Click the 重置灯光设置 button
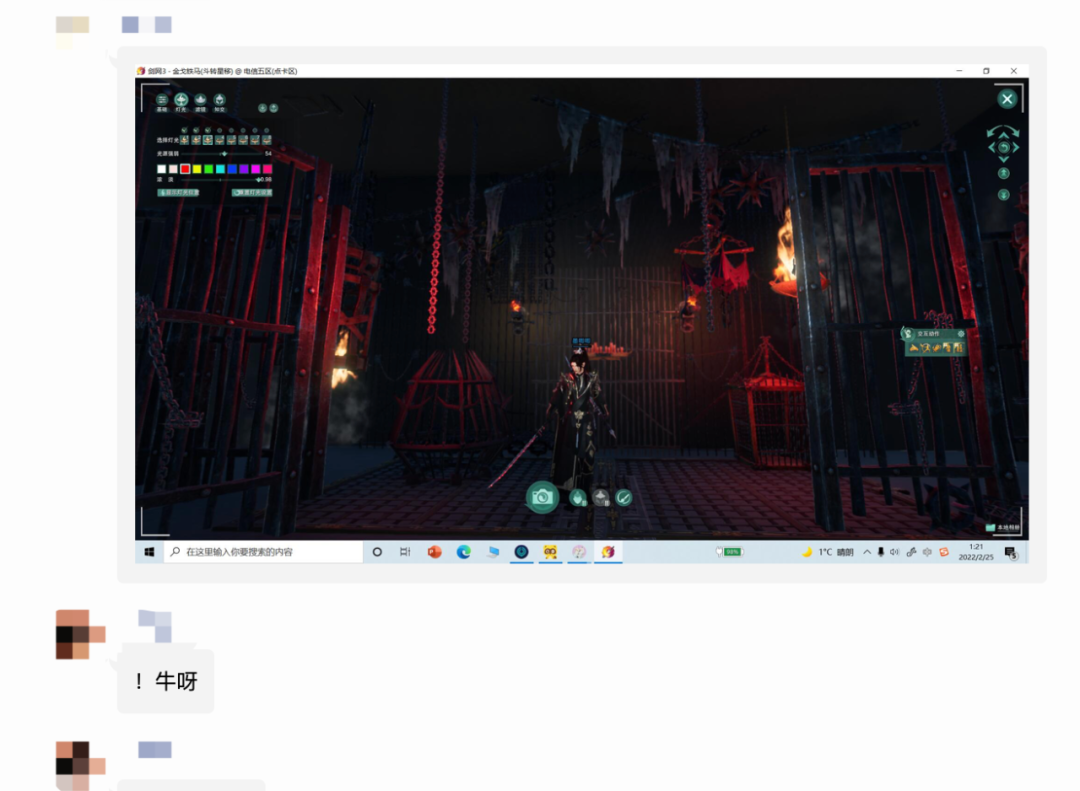Viewport: 1080px width, 791px height. pos(252,192)
